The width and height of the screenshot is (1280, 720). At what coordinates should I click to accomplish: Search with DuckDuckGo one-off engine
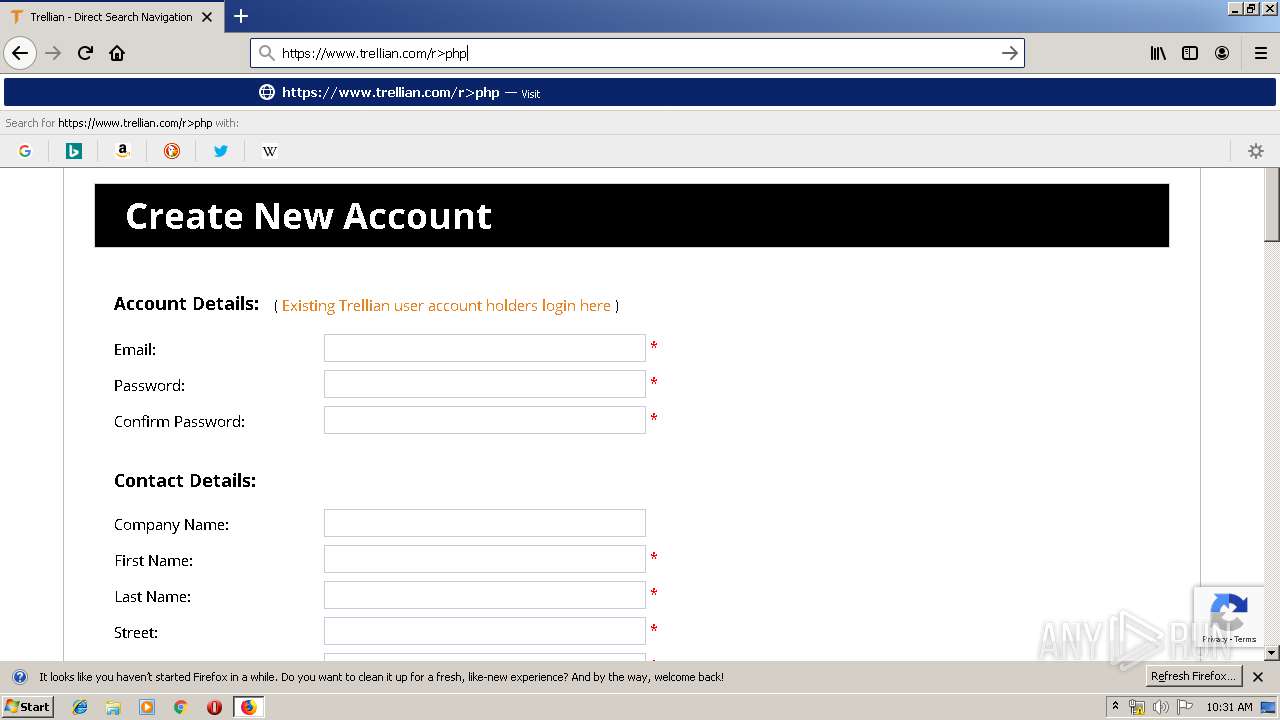[172, 151]
